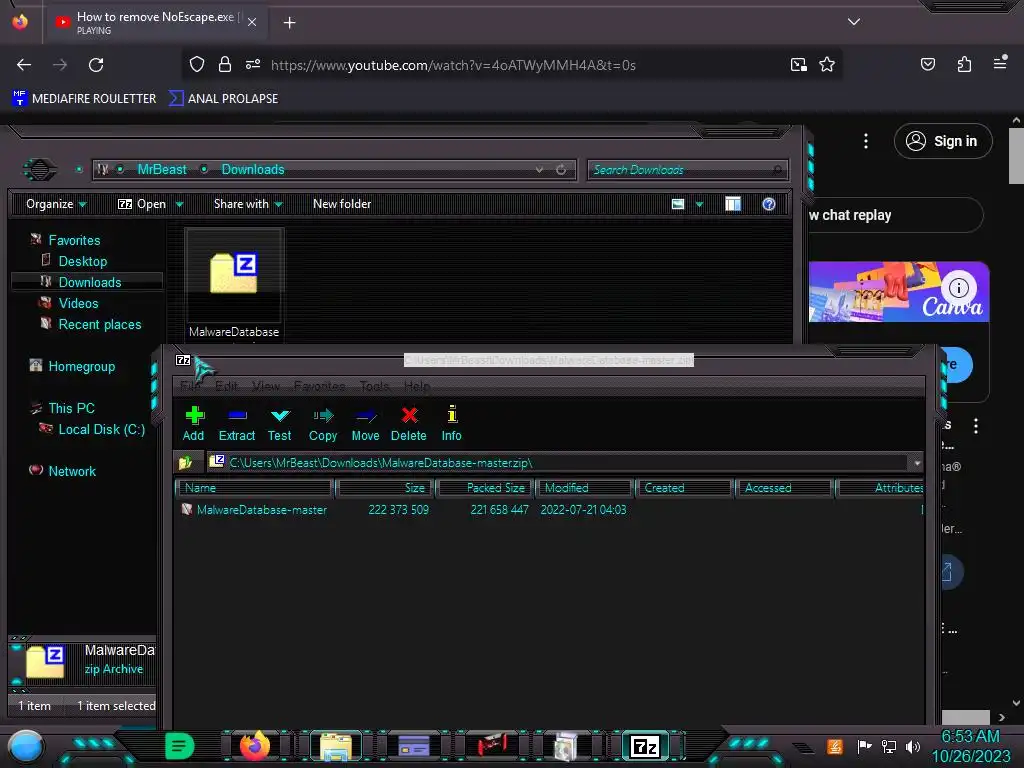1024x768 pixels.
Task: Open the MalwareDatabase zip file in Explorer
Action: [x=234, y=284]
